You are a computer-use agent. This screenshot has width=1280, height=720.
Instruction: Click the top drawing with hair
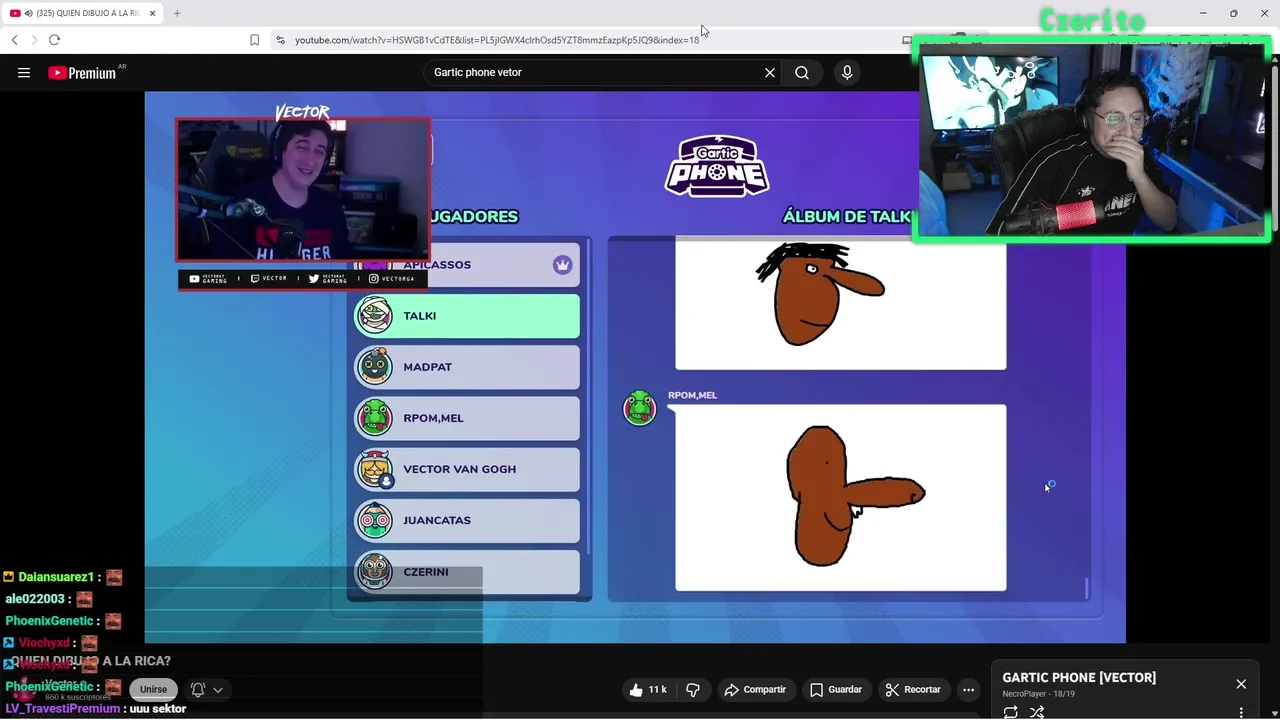tap(841, 303)
